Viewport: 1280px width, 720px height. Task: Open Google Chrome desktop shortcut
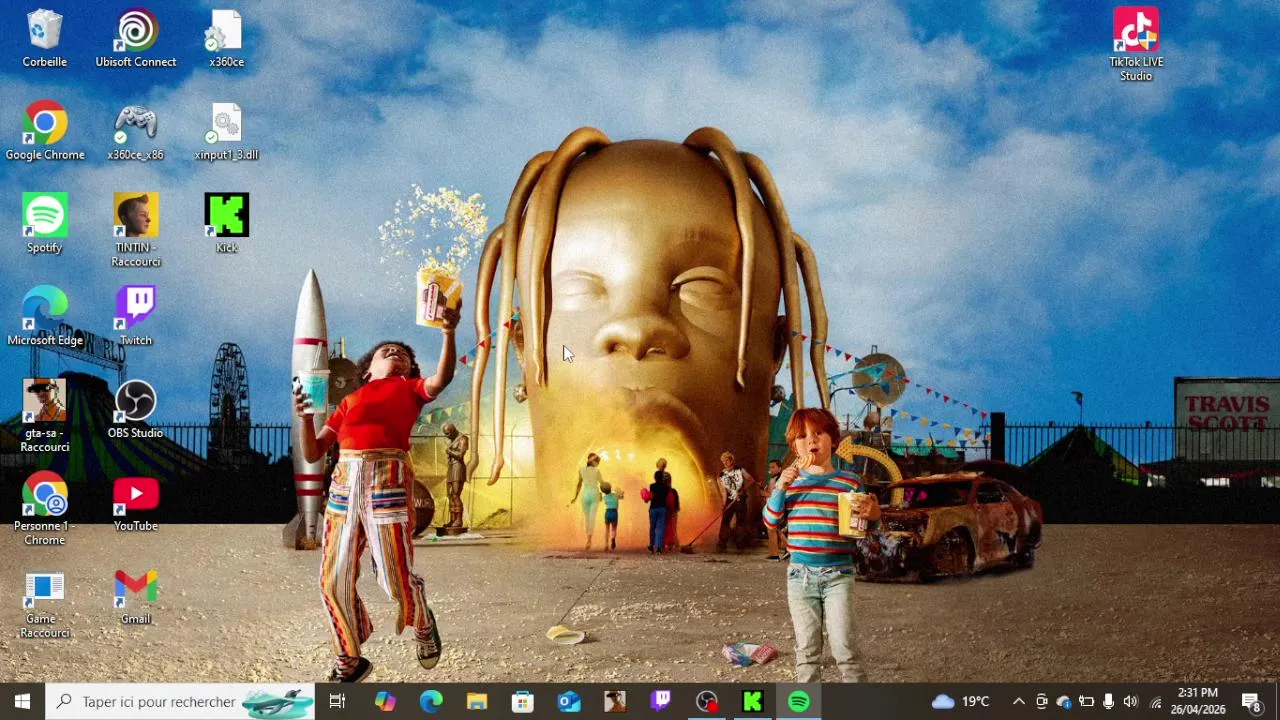(45, 131)
